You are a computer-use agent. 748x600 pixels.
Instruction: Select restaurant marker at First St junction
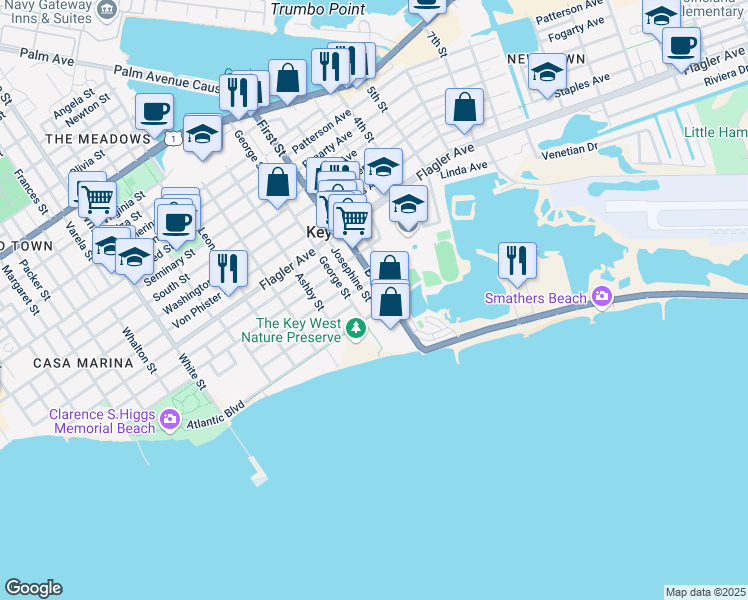coord(238,93)
